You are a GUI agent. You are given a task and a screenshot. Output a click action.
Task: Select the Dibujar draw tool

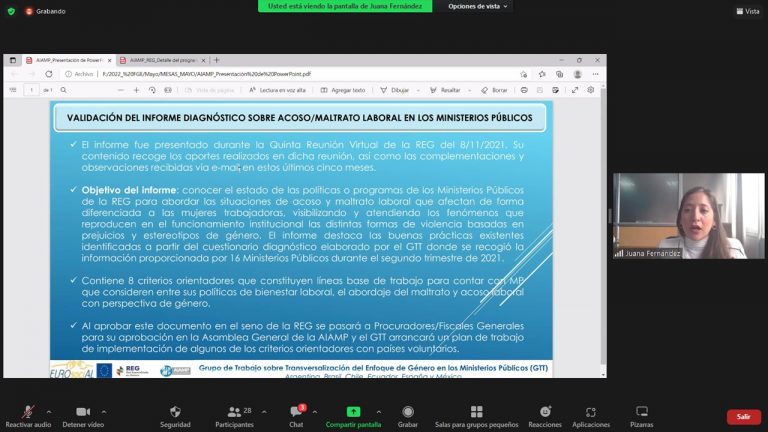[395, 90]
